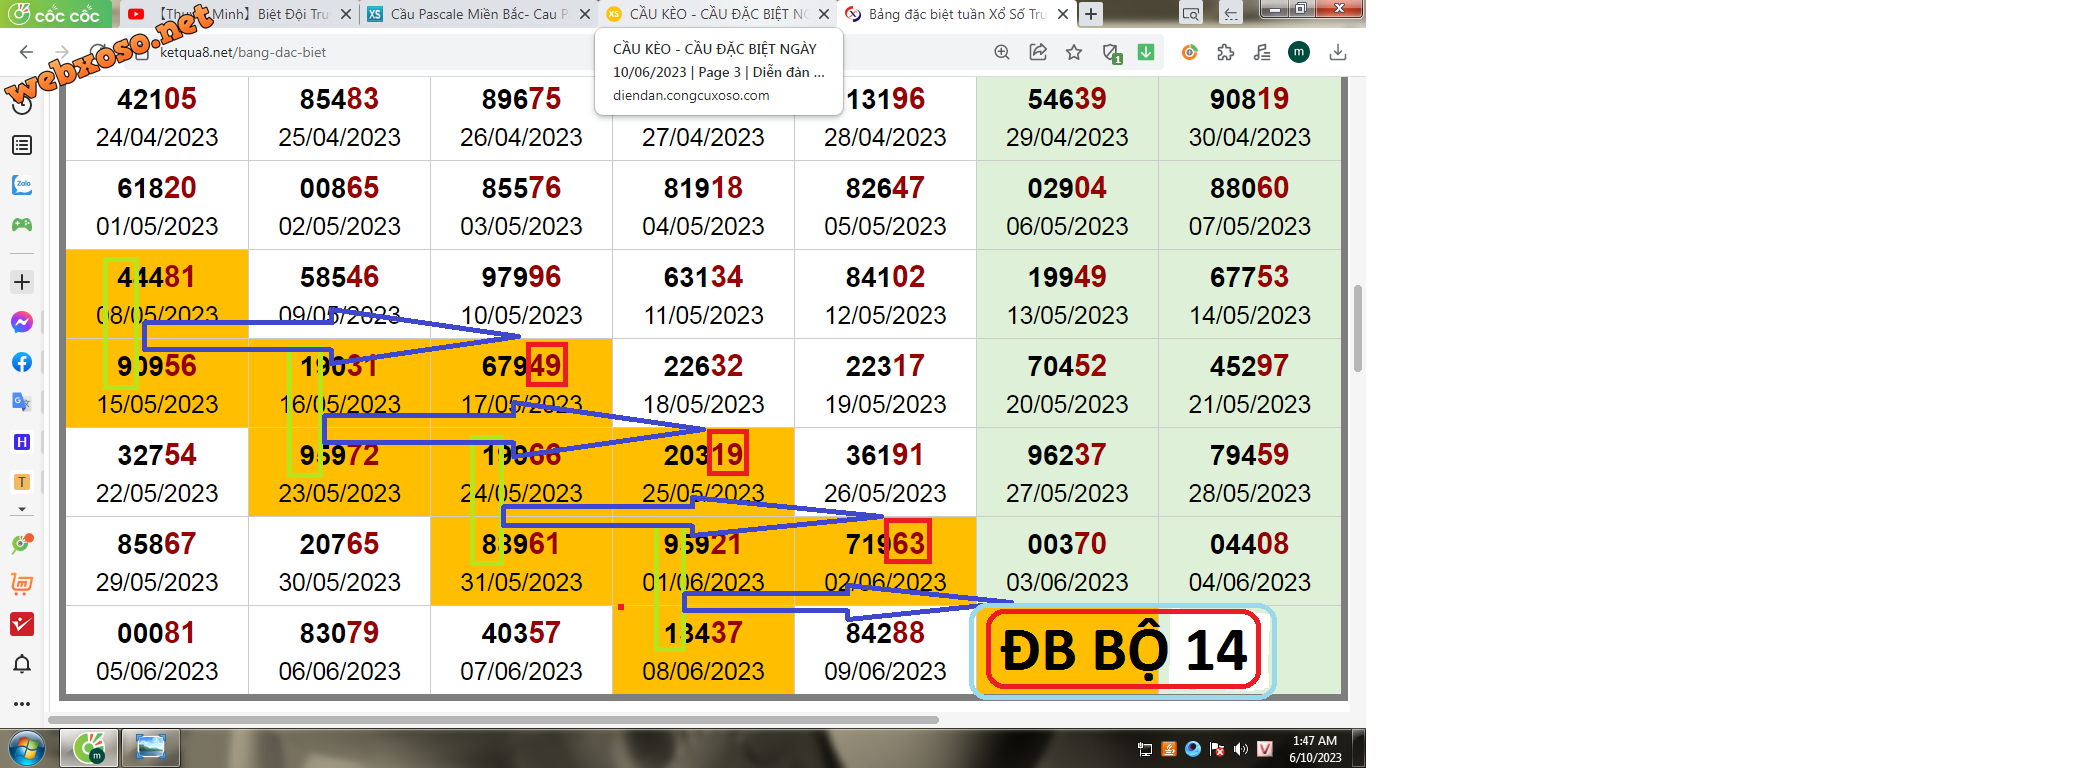The width and height of the screenshot is (2074, 768).
Task: Open the sidebar games controller icon
Action: point(22,225)
